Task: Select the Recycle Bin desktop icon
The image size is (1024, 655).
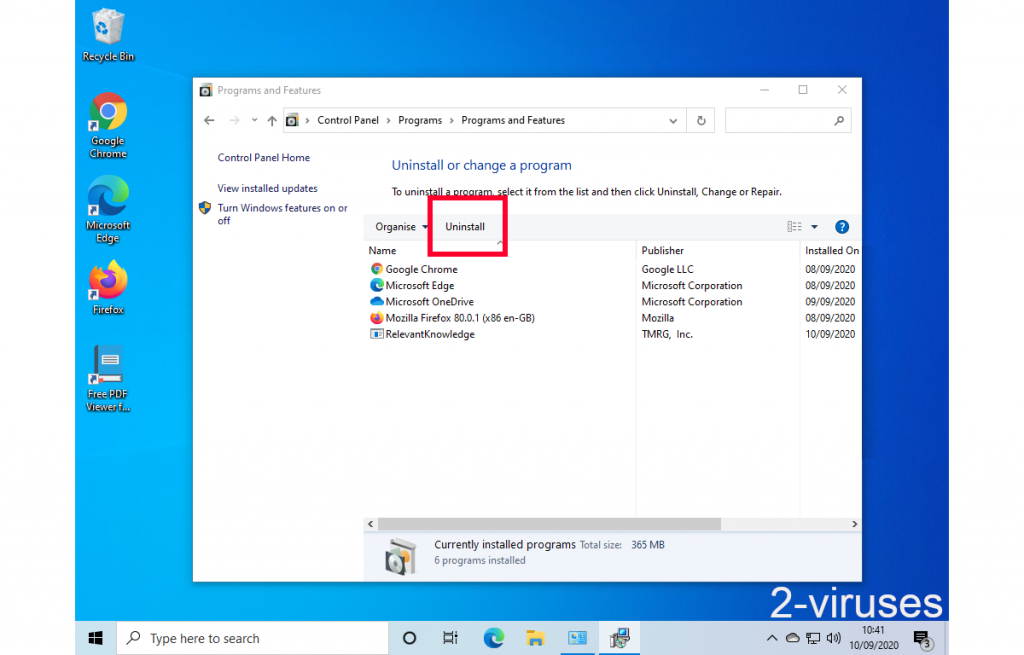Action: pos(108,28)
